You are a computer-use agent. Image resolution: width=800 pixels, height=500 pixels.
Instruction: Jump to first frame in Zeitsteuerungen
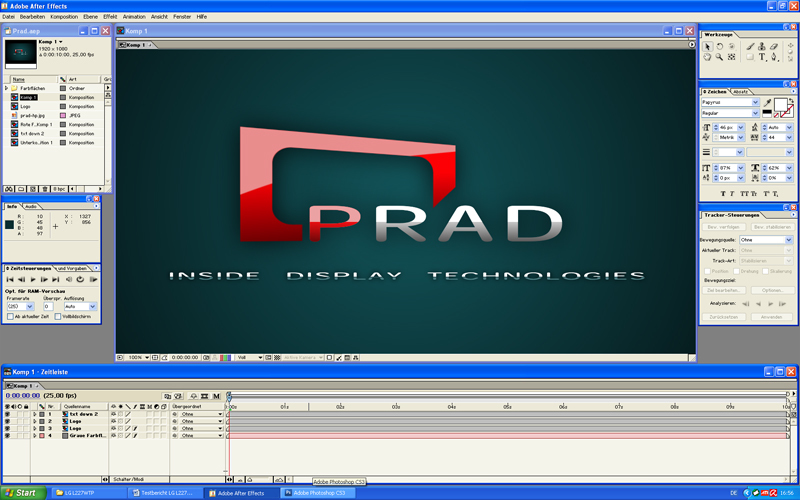click(x=10, y=280)
